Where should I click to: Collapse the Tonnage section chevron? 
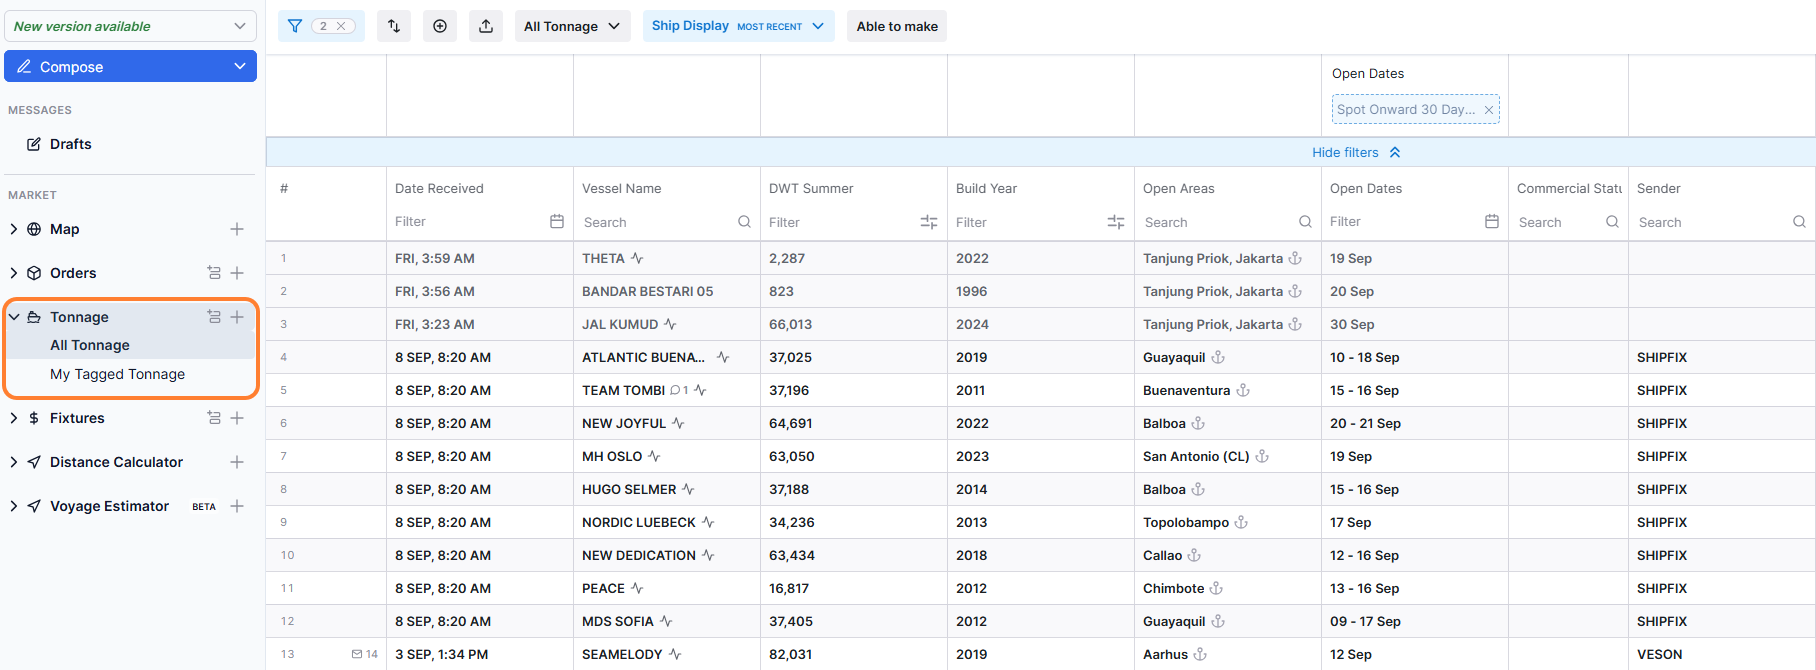click(x=14, y=317)
